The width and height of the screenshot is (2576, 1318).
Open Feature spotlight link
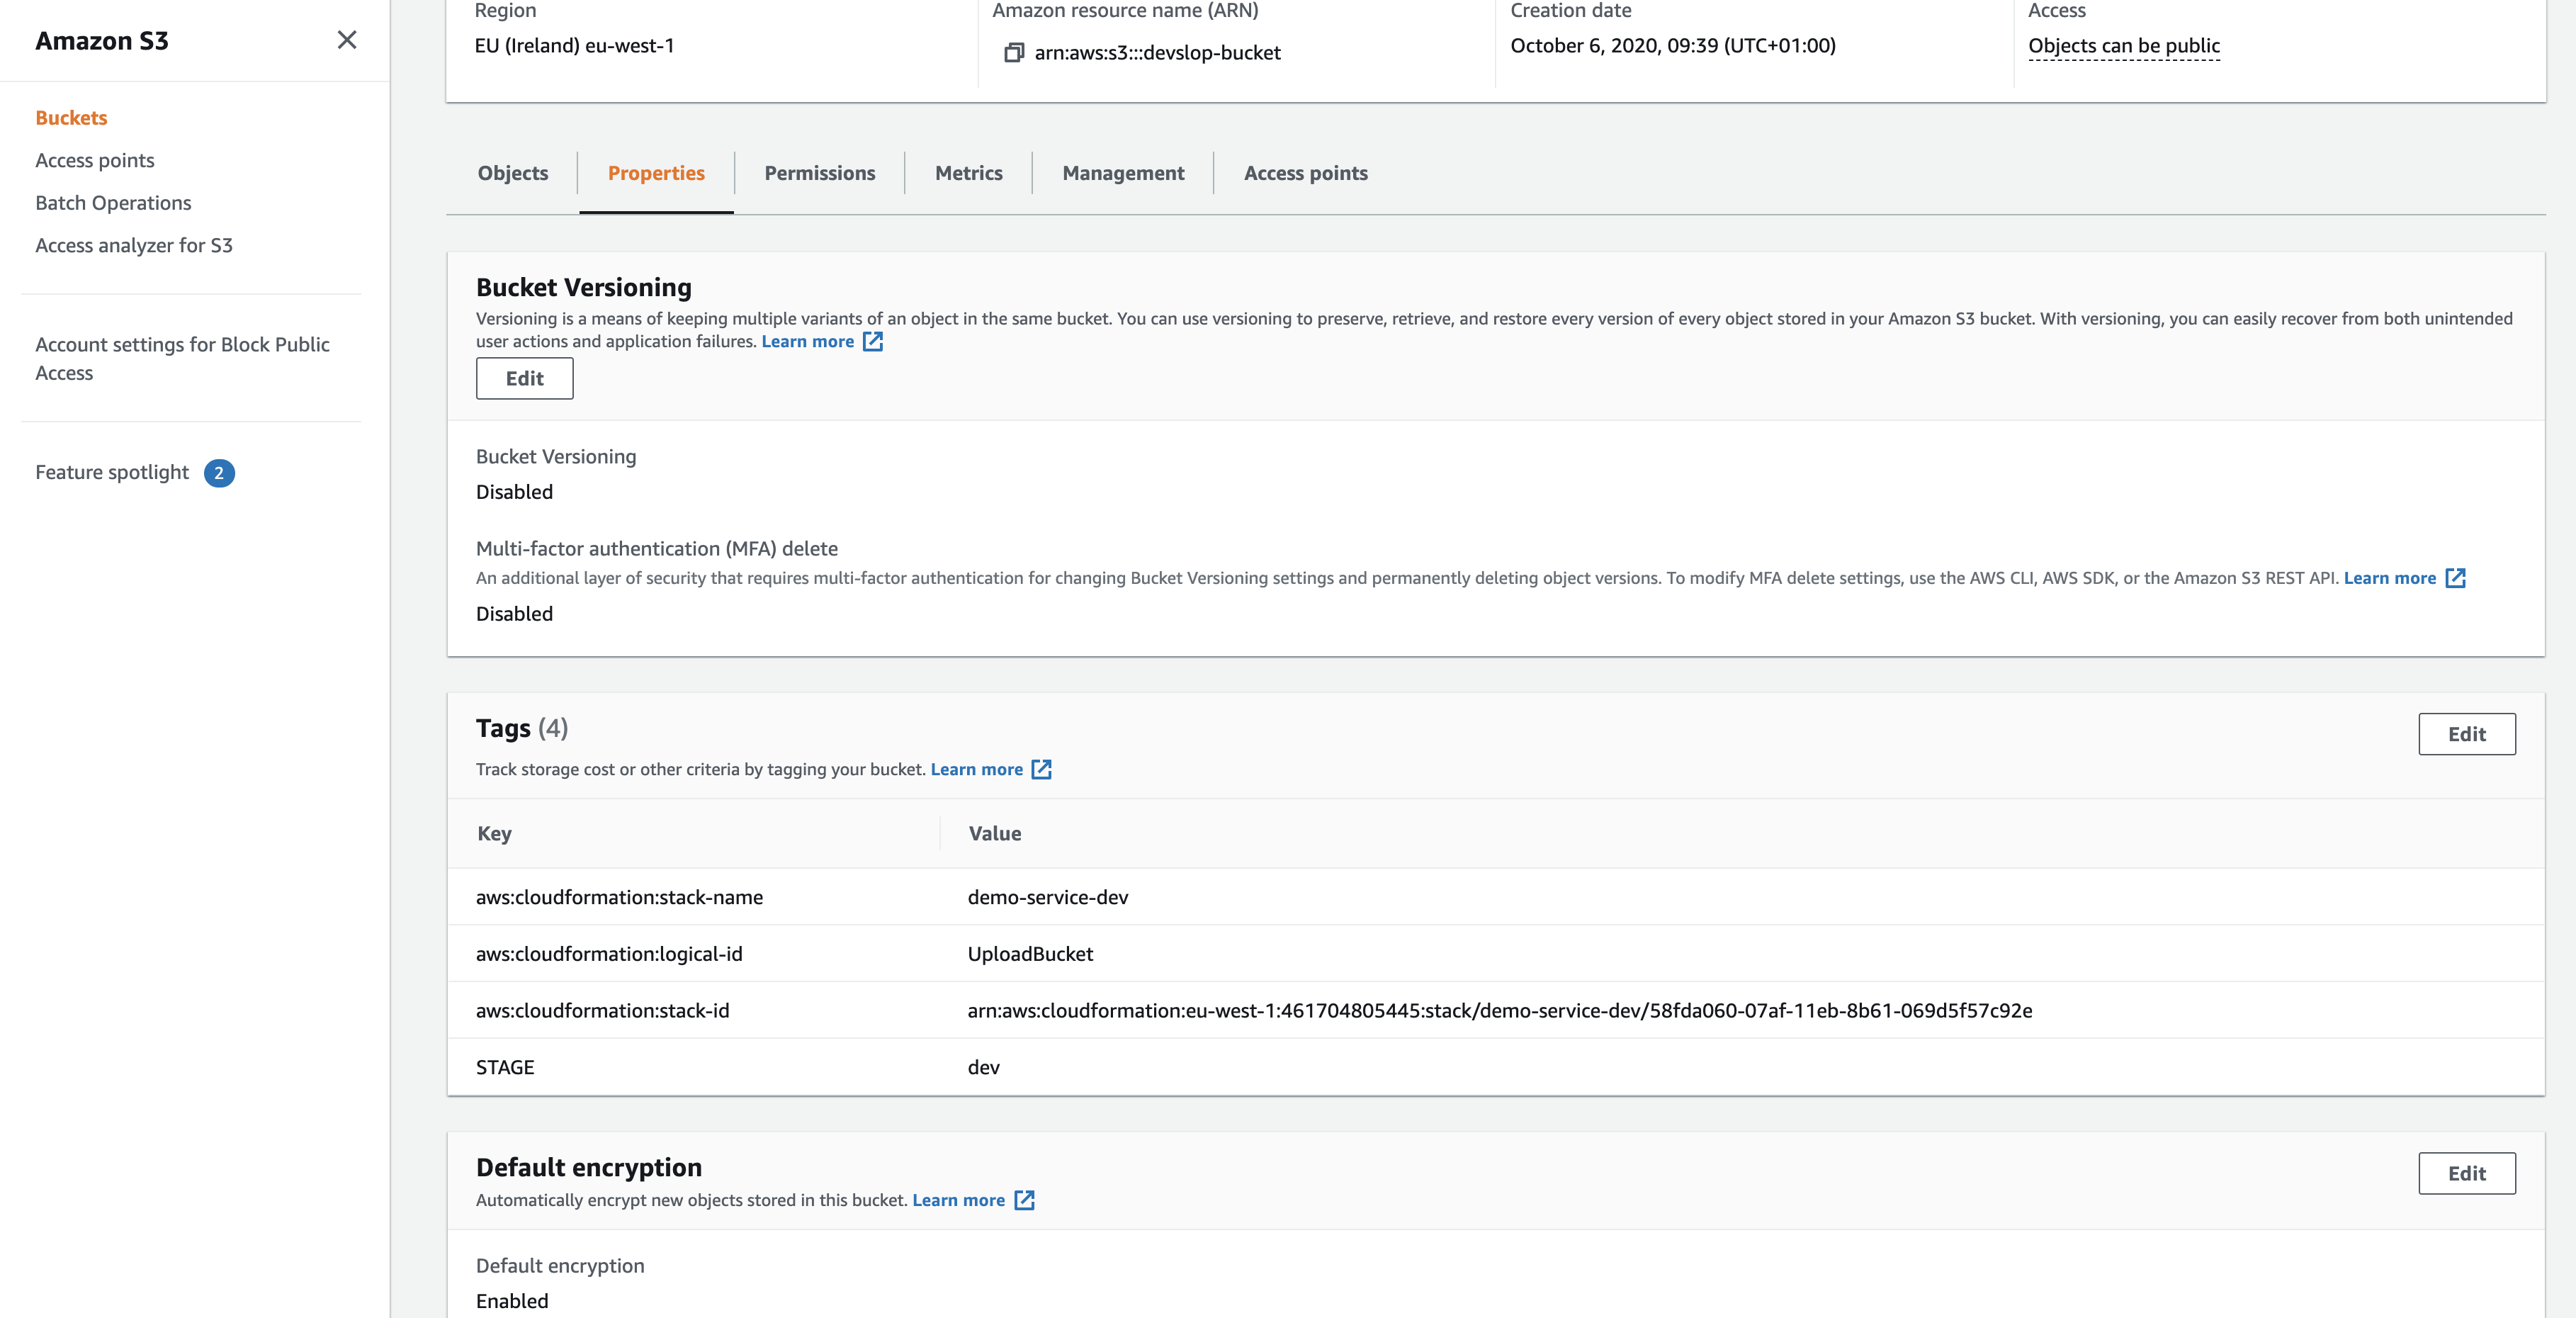pyautogui.click(x=112, y=472)
